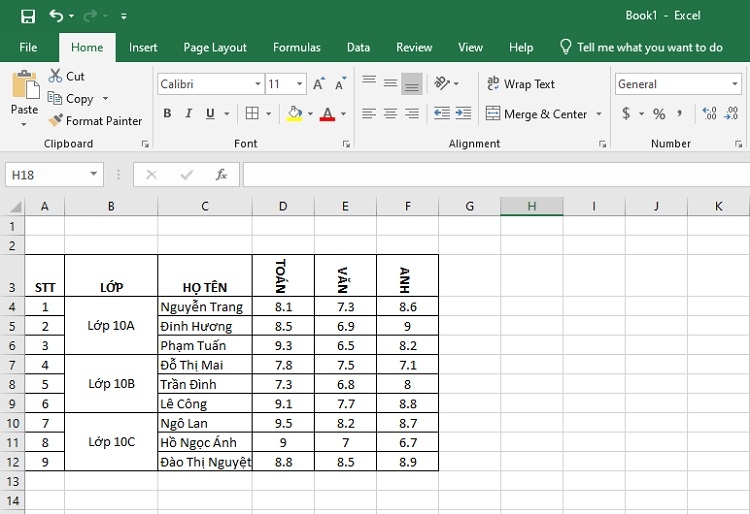Image resolution: width=750 pixels, height=514 pixels.
Task: Click the formula bar Enter checkmark icon
Action: pos(187,175)
